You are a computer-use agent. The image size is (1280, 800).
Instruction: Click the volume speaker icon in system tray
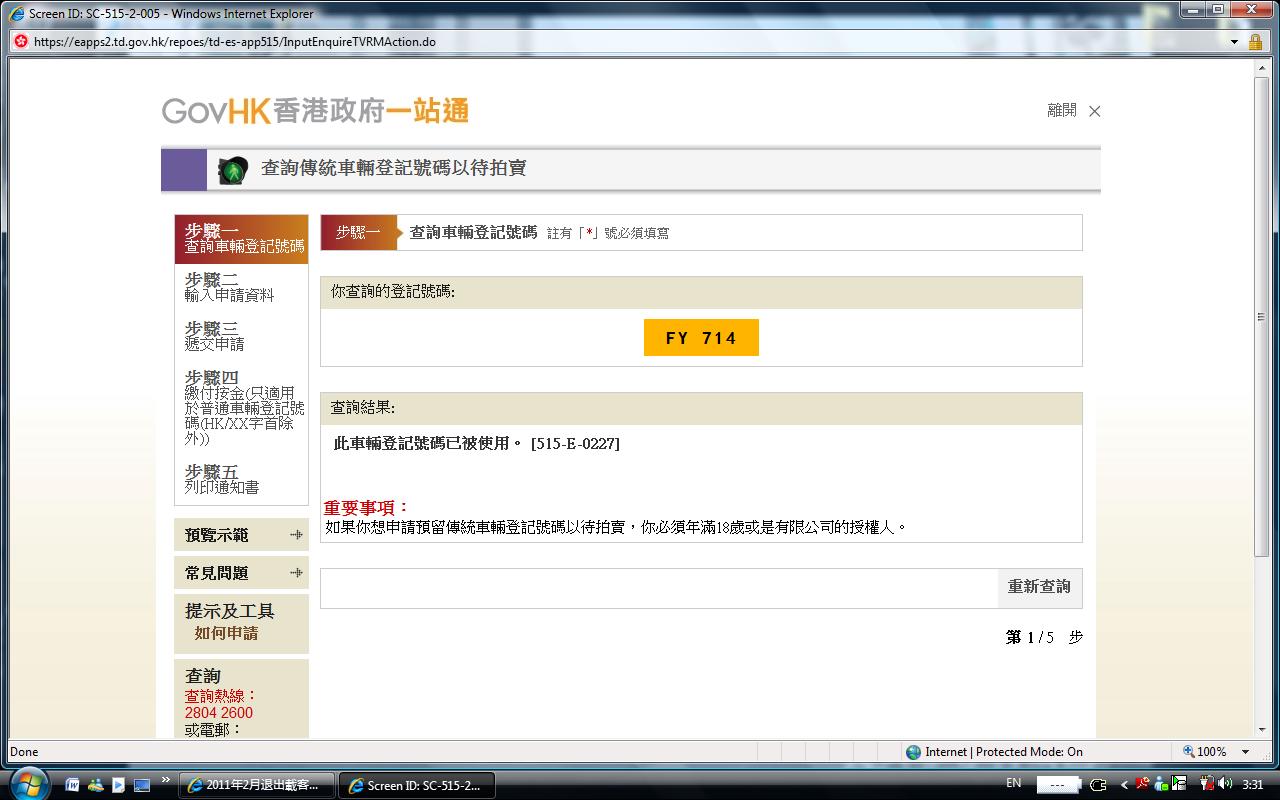point(1225,784)
